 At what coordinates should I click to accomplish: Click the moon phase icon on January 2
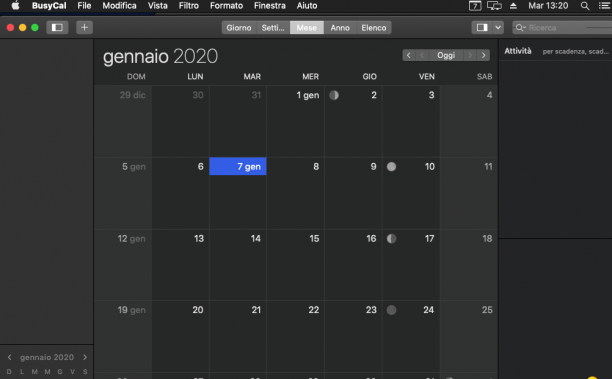click(334, 95)
